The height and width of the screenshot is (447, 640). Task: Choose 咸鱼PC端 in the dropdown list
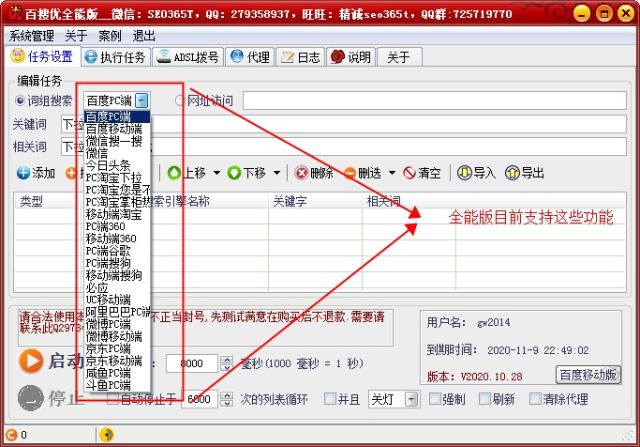coord(117,373)
